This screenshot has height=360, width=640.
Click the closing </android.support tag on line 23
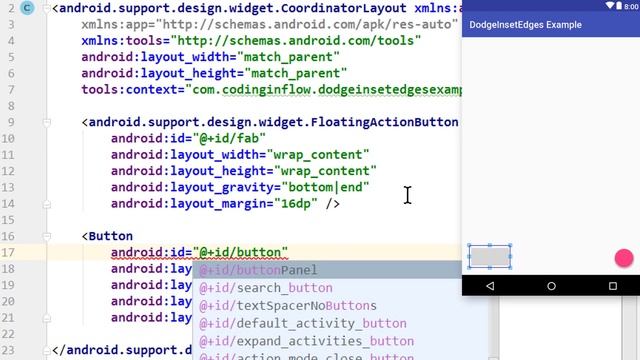point(122,351)
